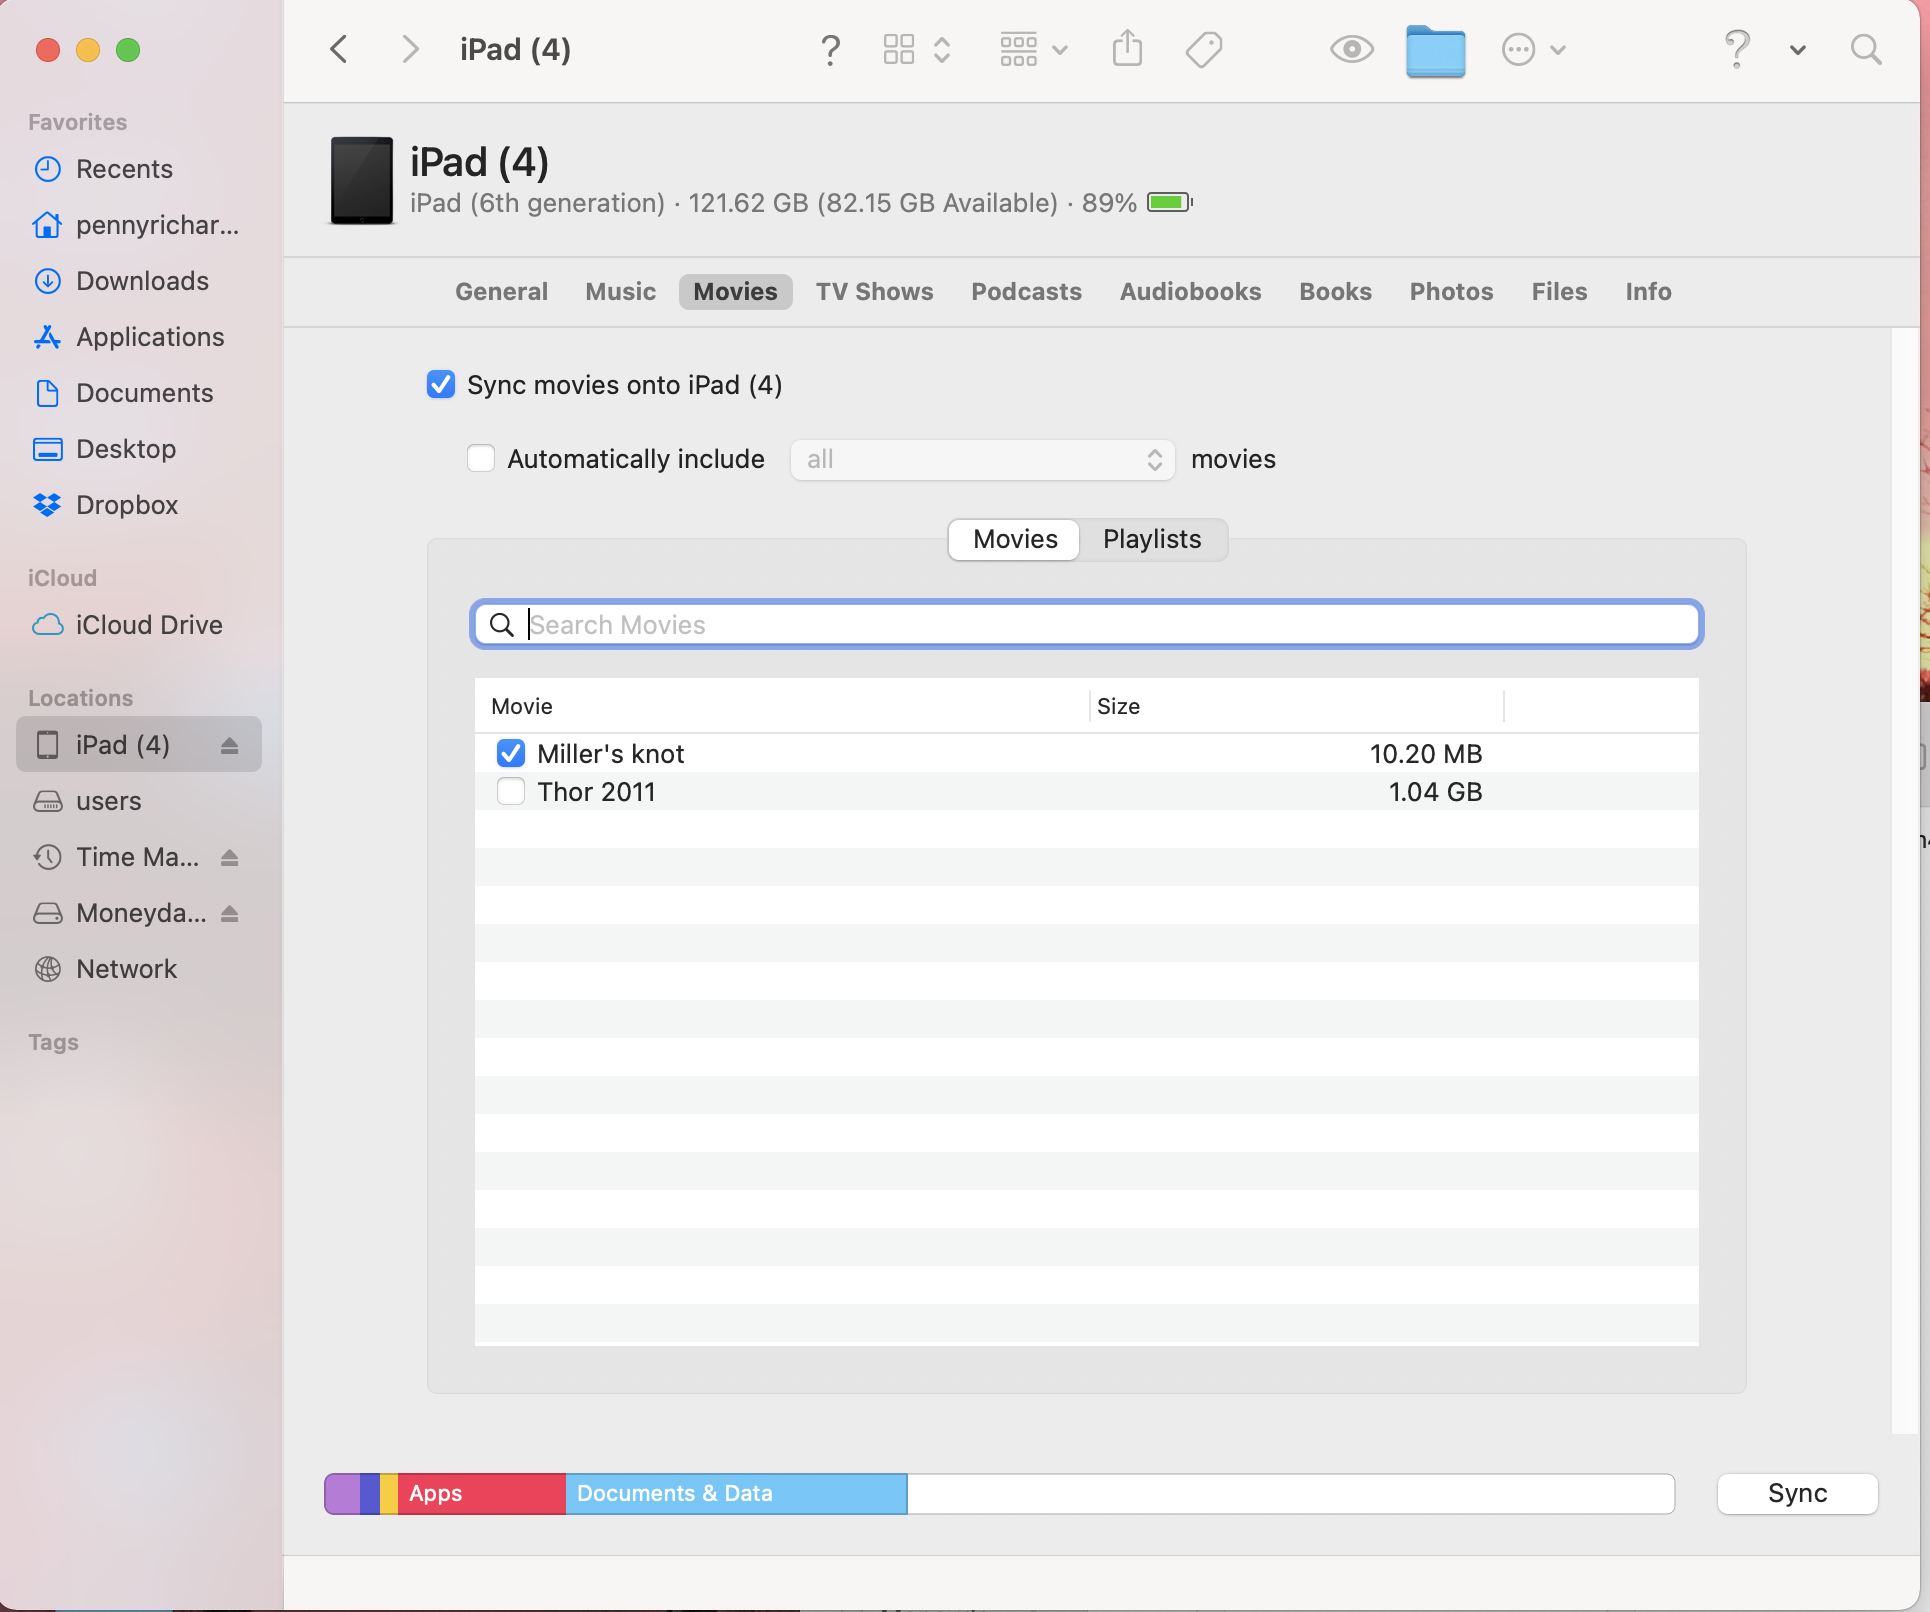Click the search magnifier in toolbar
Image resolution: width=1930 pixels, height=1612 pixels.
pos(1865,49)
